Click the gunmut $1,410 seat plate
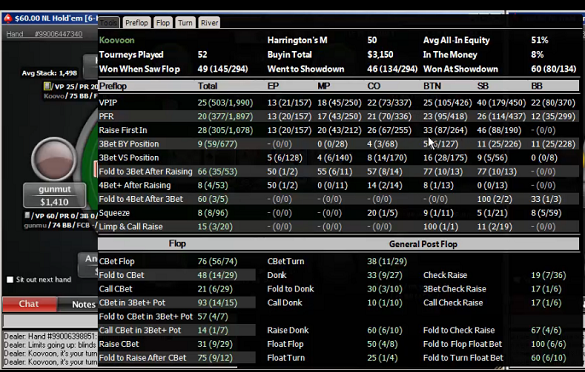Image resolution: width=585 pixels, height=372 pixels. pos(54,195)
